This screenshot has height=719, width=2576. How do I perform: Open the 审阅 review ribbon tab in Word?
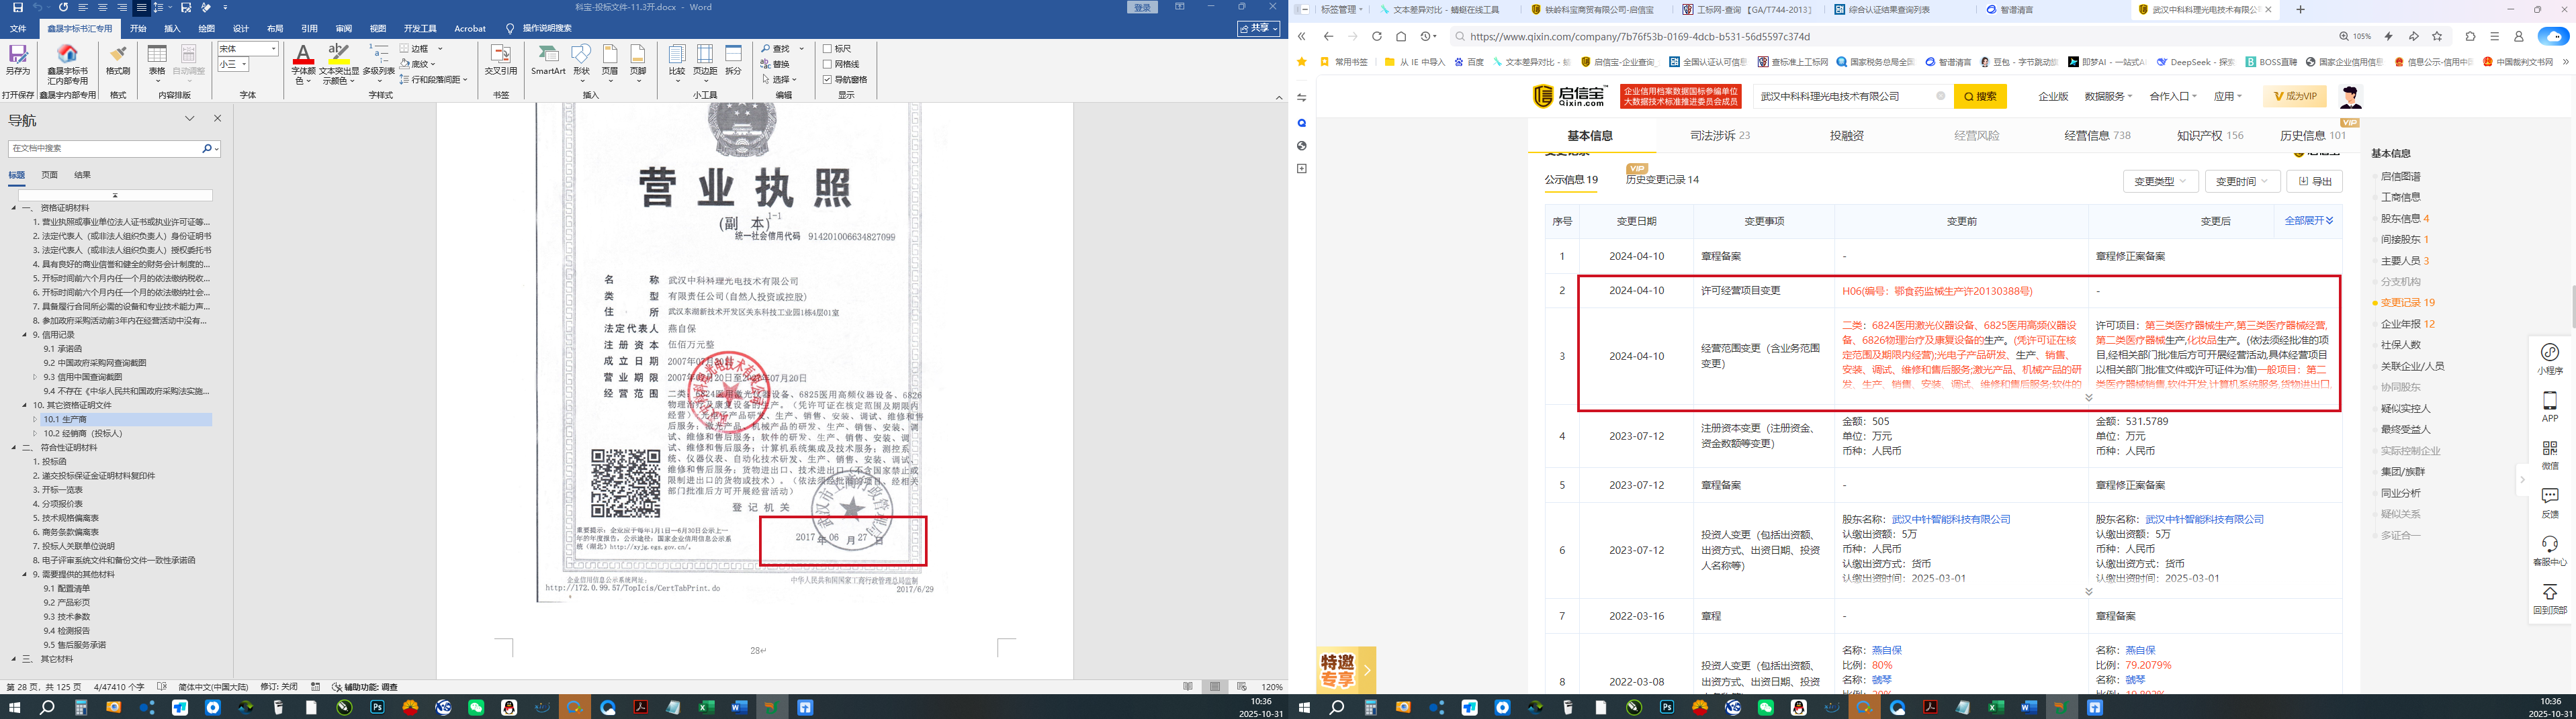coord(343,29)
